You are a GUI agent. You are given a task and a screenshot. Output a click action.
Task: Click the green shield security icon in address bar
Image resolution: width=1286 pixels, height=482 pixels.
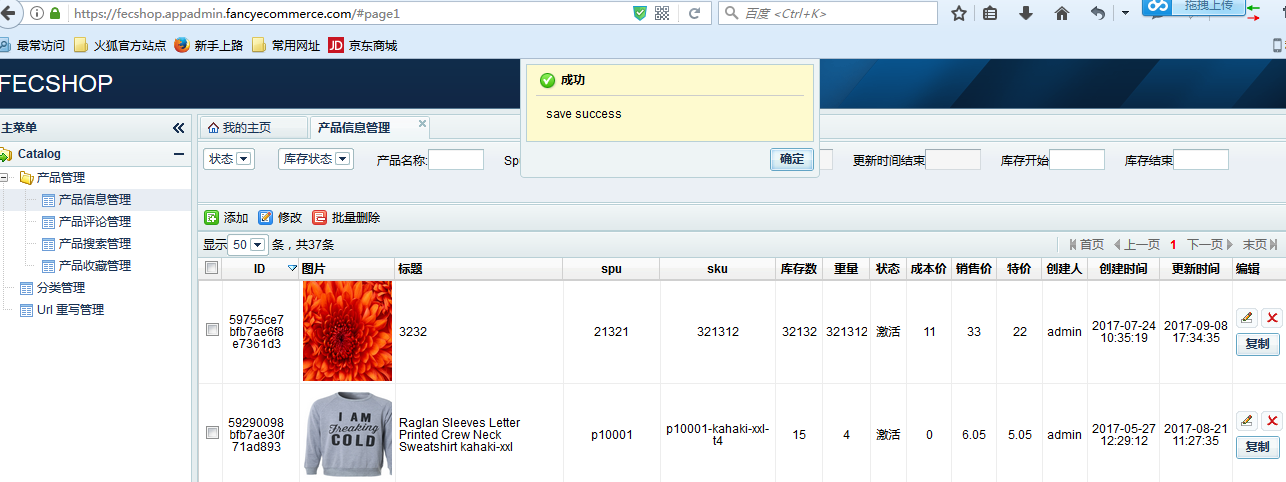click(640, 13)
